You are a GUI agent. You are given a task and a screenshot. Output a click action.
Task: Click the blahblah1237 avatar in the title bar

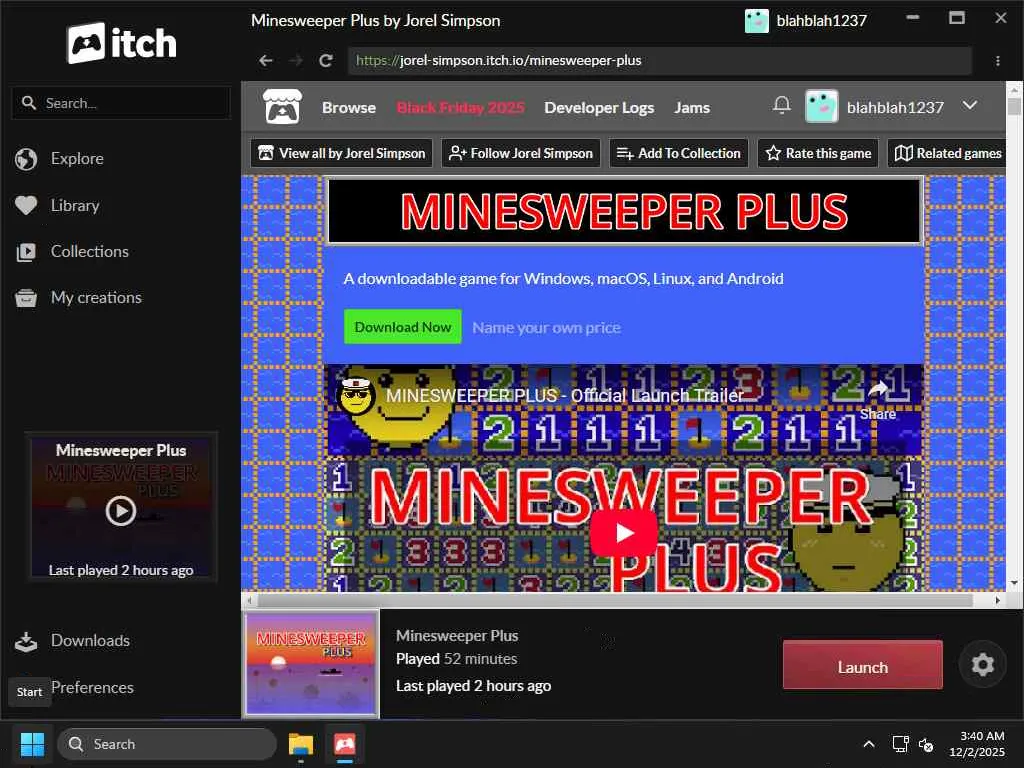click(x=756, y=21)
